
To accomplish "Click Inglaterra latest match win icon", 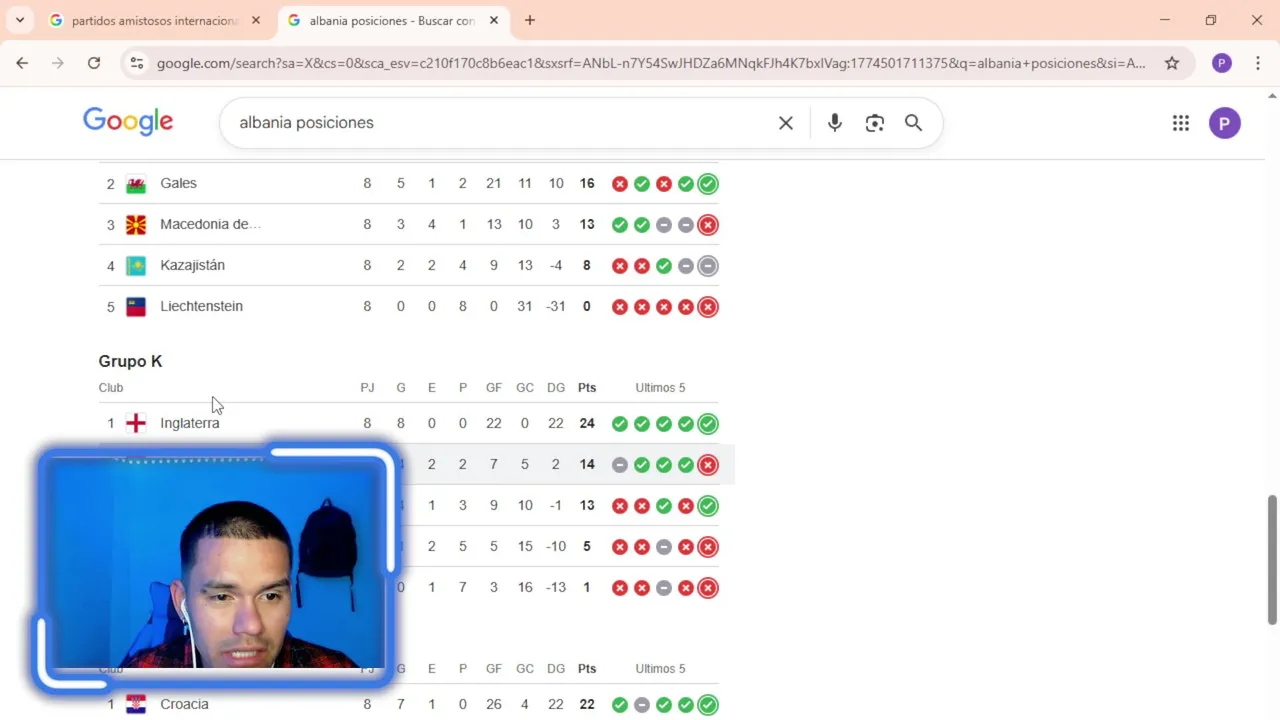I will point(708,424).
